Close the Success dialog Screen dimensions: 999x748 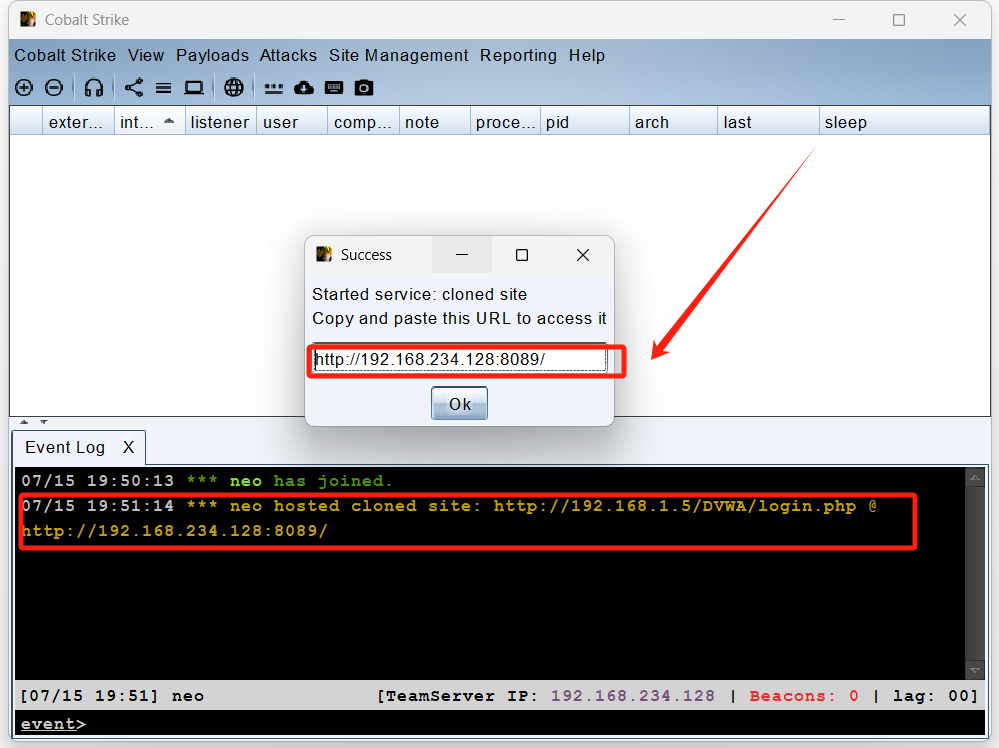[x=582, y=255]
